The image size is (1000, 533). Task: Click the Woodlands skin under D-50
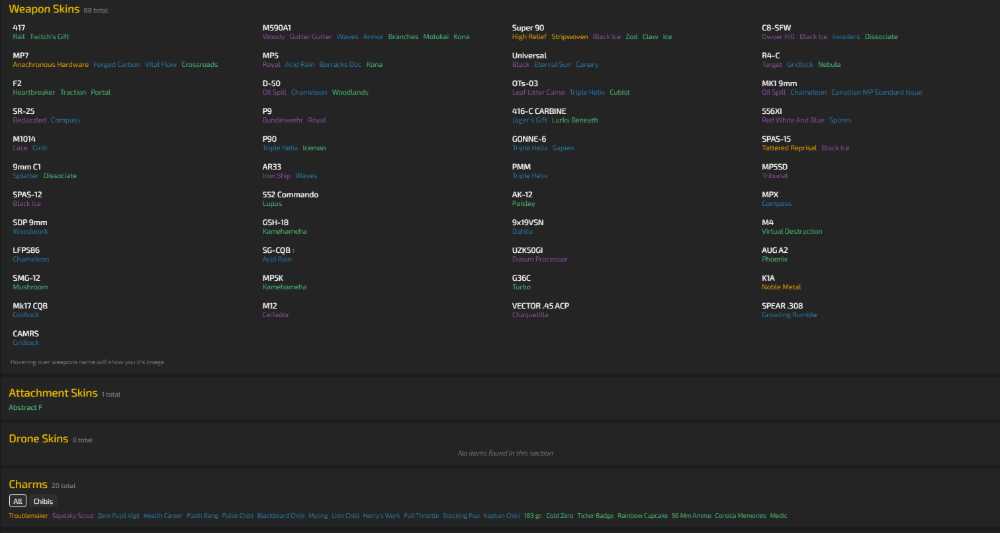click(x=350, y=92)
